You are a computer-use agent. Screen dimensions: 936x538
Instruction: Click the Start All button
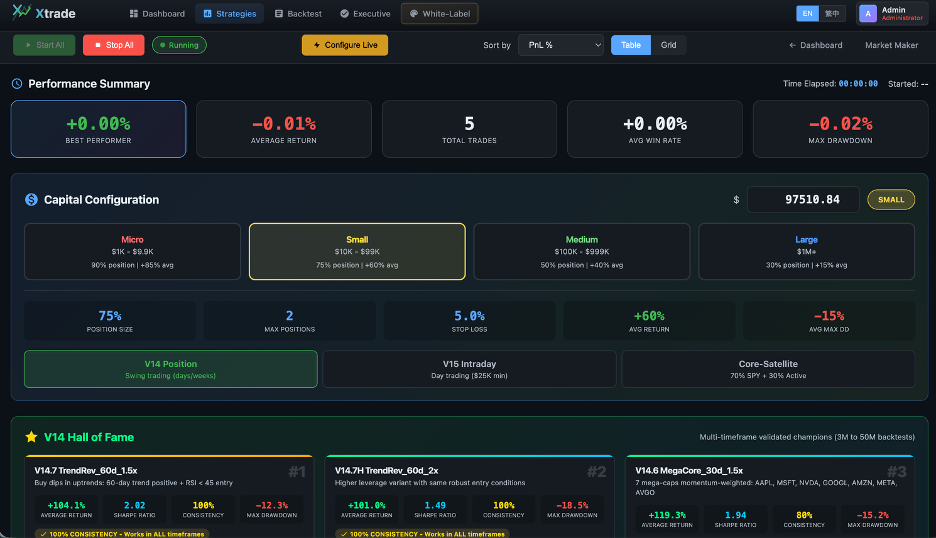click(x=44, y=45)
